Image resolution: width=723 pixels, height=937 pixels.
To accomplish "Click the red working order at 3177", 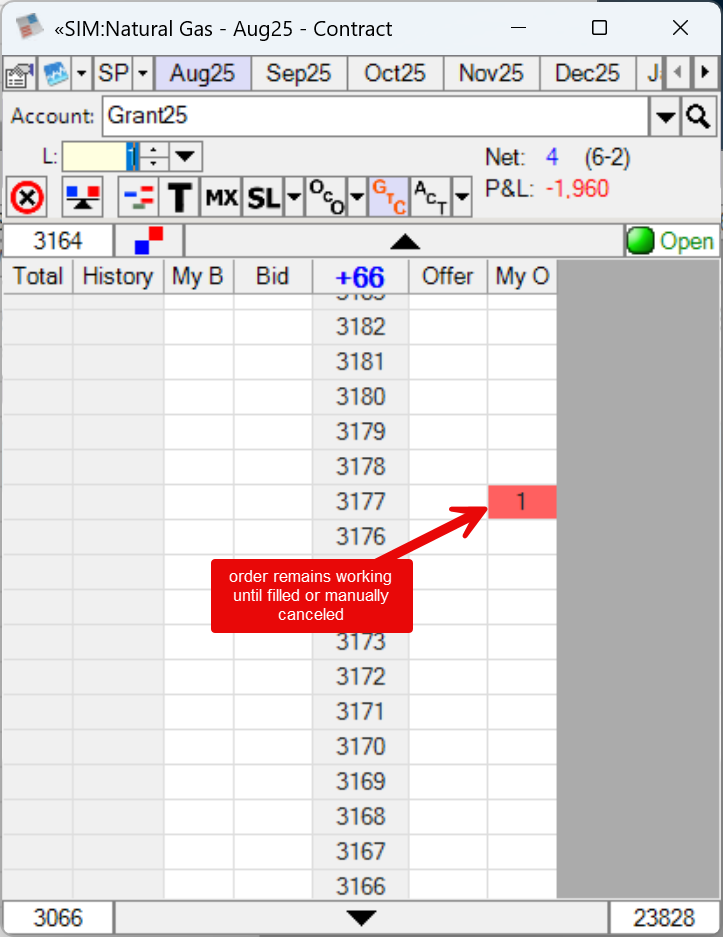I will click(521, 502).
